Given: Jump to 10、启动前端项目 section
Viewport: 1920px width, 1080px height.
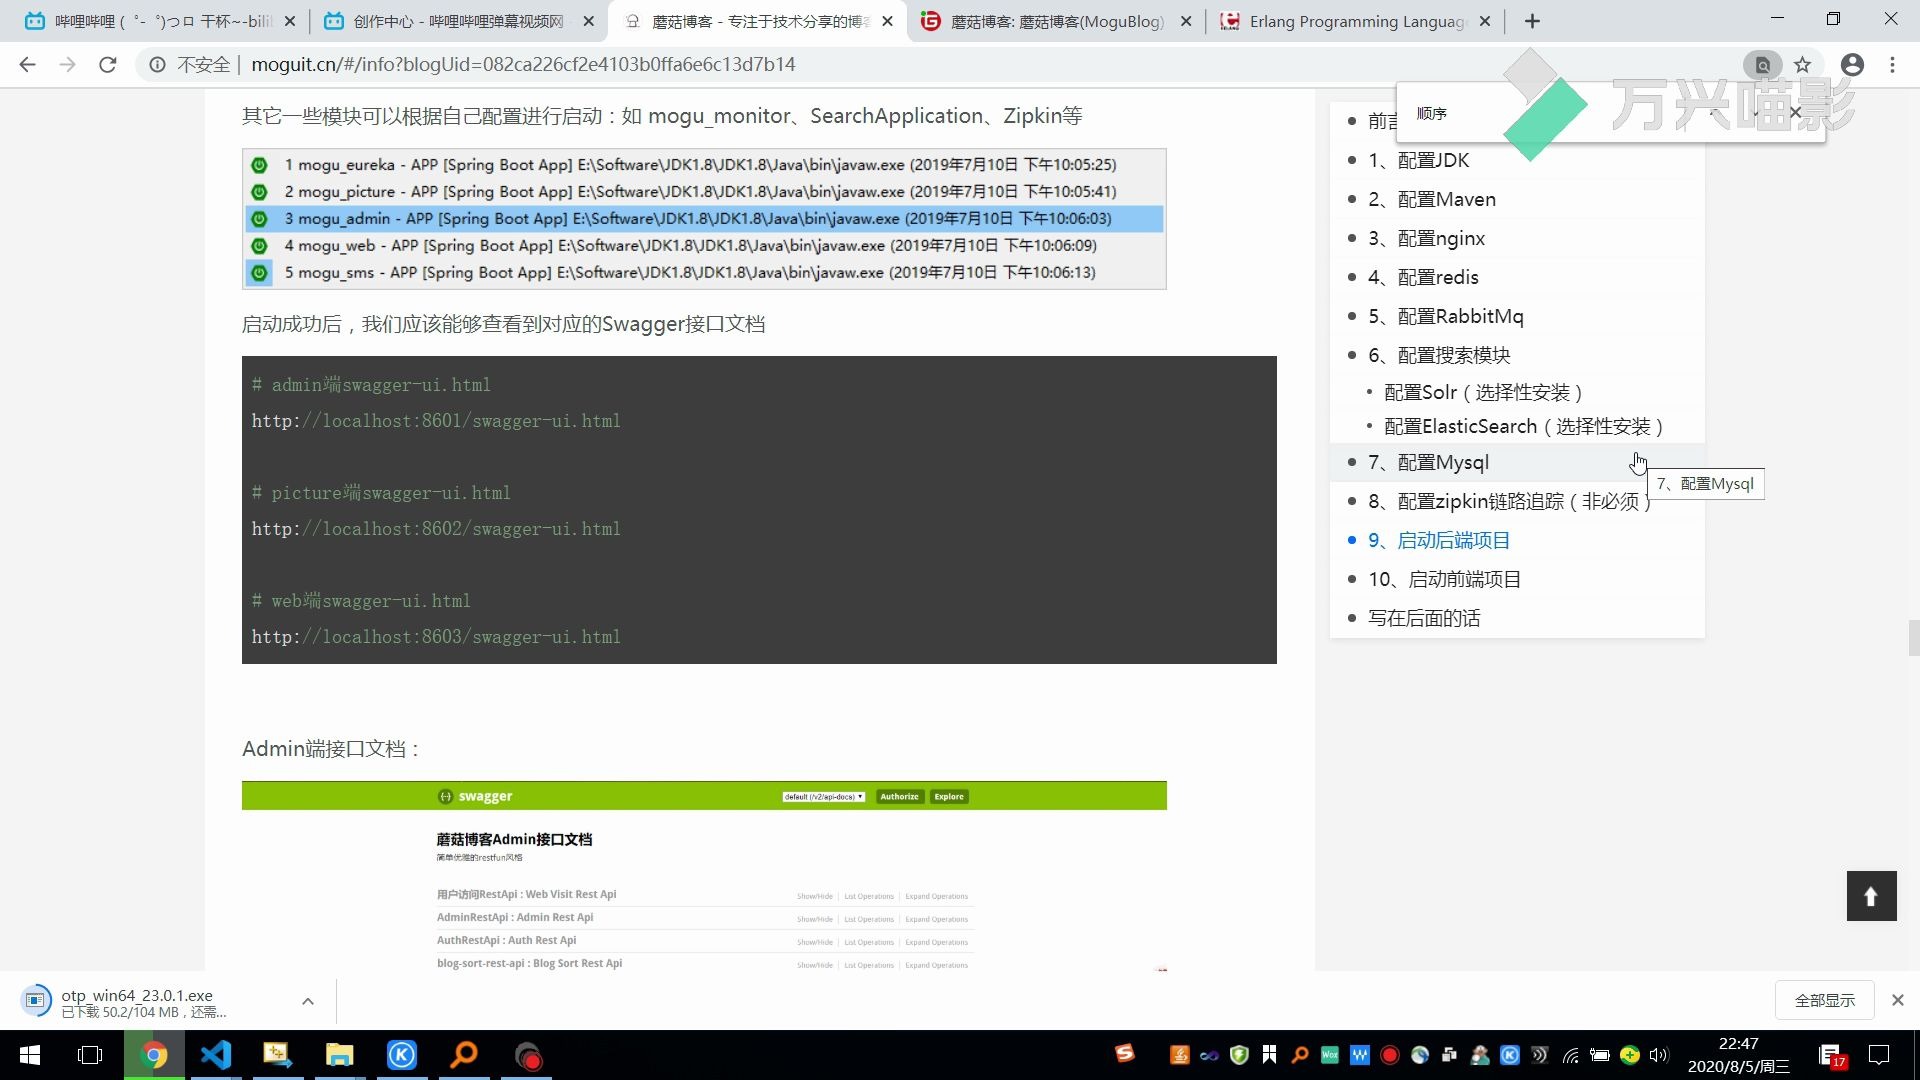Looking at the screenshot, I should [x=1445, y=579].
